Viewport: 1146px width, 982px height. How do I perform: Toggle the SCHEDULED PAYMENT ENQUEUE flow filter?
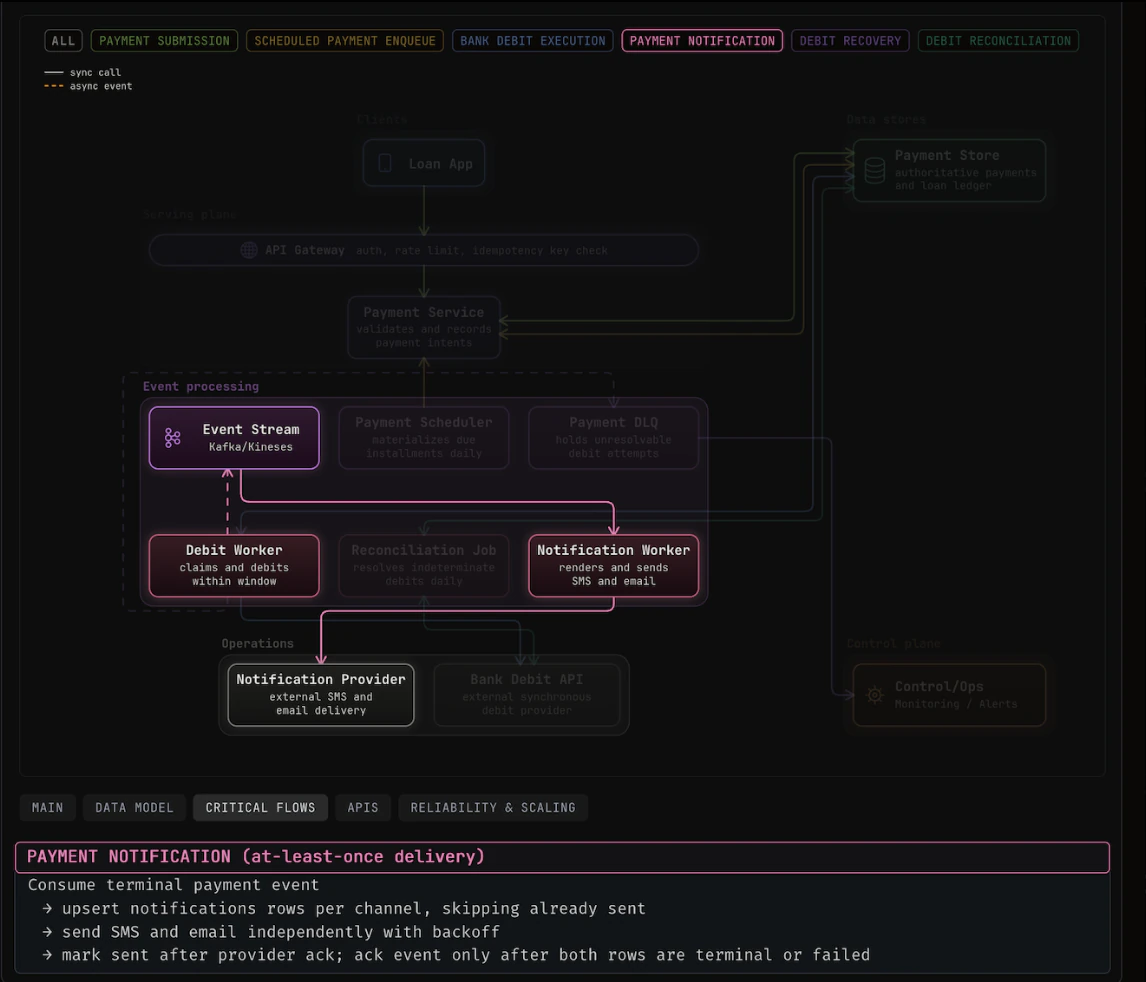tap(345, 41)
